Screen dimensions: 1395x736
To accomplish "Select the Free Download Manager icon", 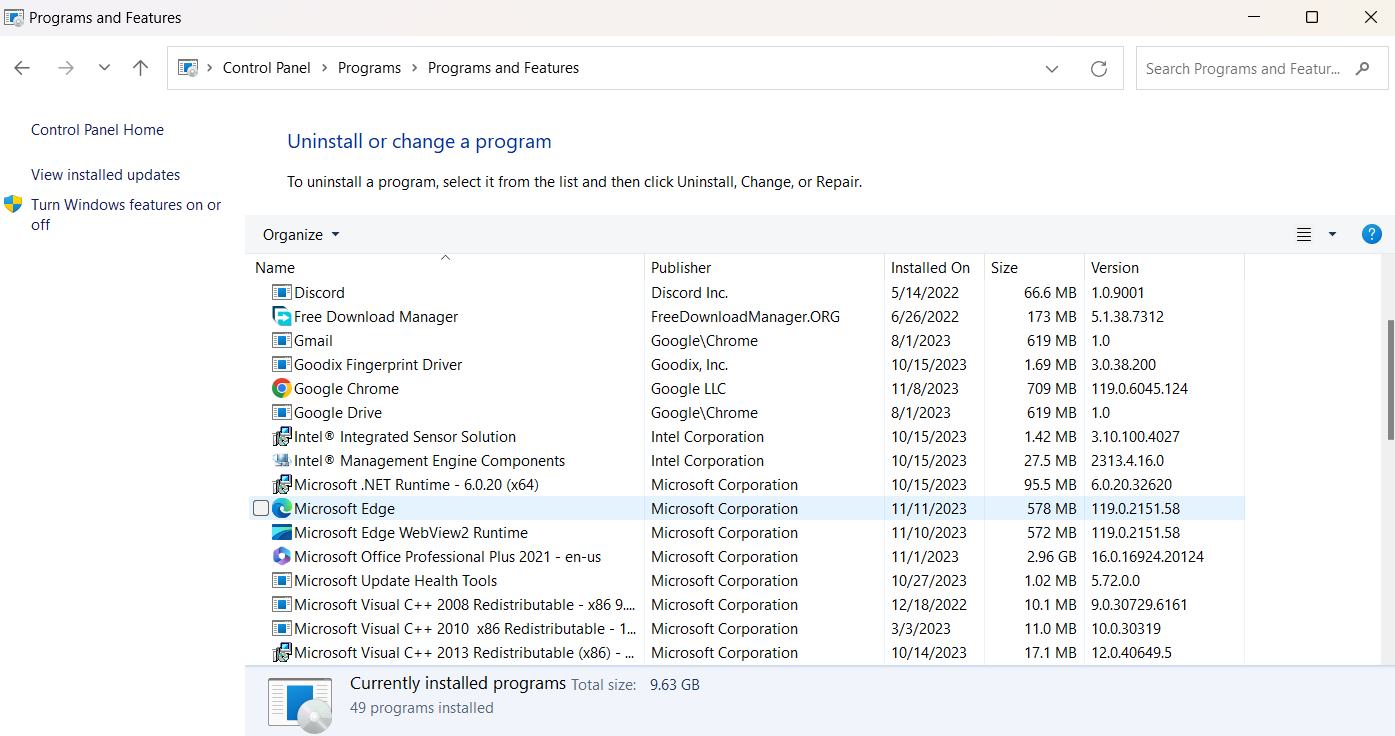I will 281,316.
